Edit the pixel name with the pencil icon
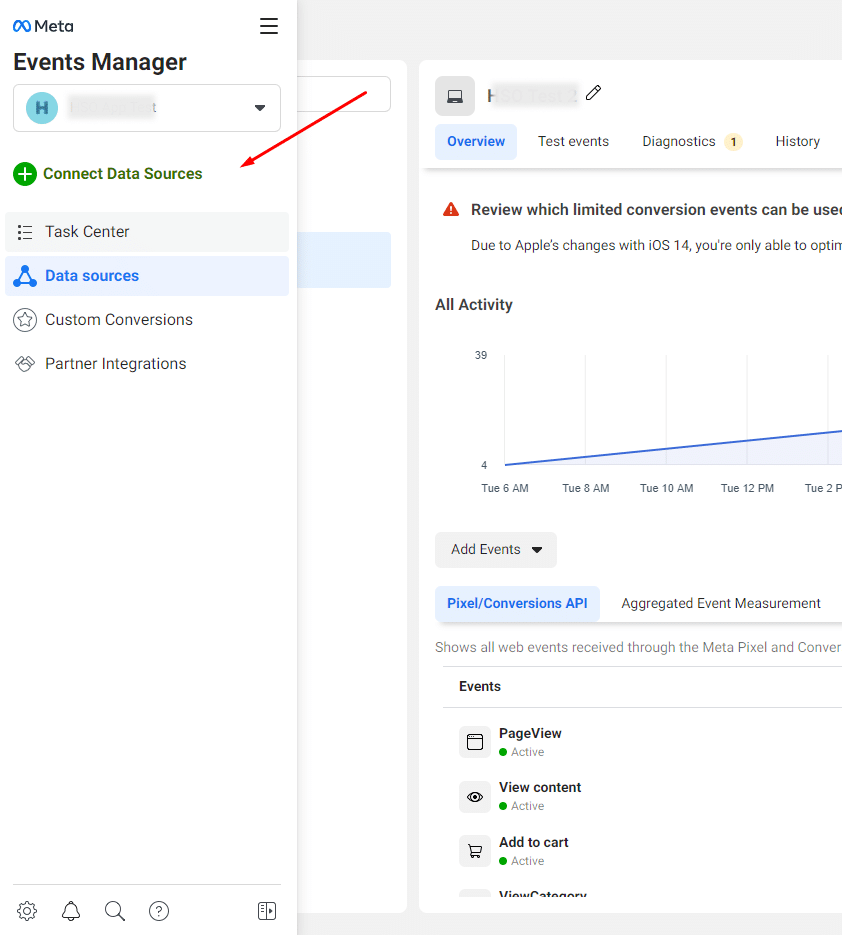 593,92
